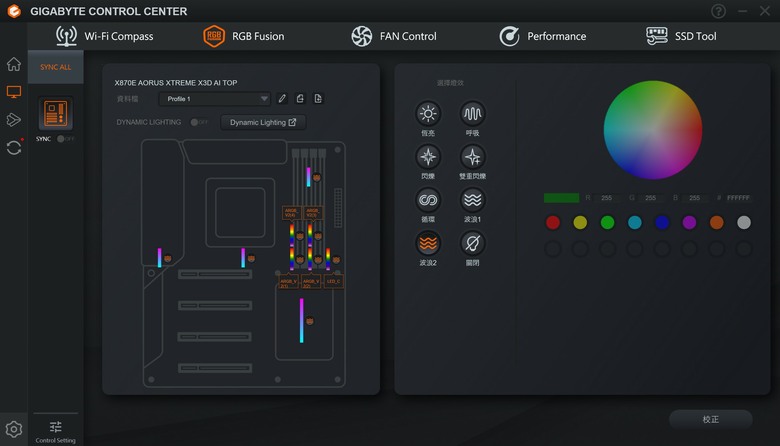This screenshot has width=780, height=446.
Task: Pick the yellow preset color swatch
Action: pyautogui.click(x=580, y=222)
